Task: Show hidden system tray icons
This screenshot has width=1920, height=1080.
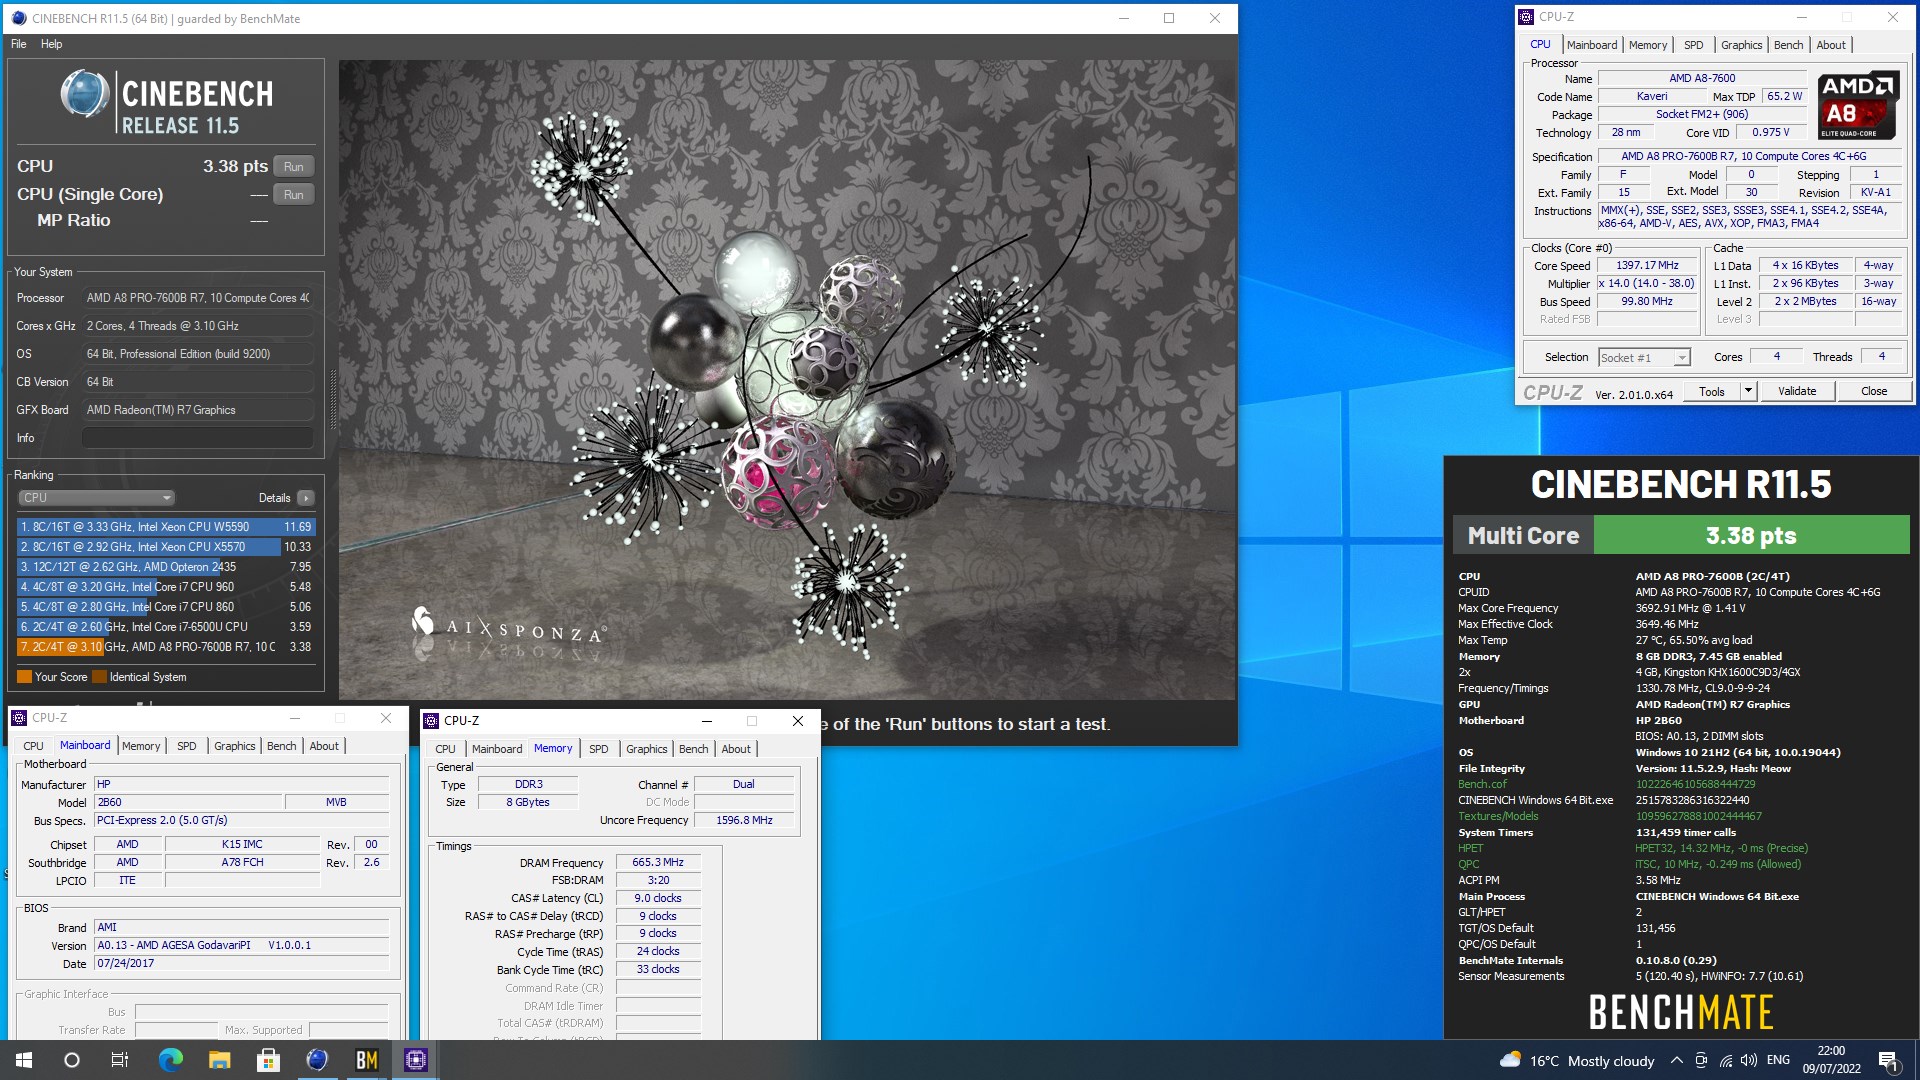Action: click(x=1676, y=1060)
